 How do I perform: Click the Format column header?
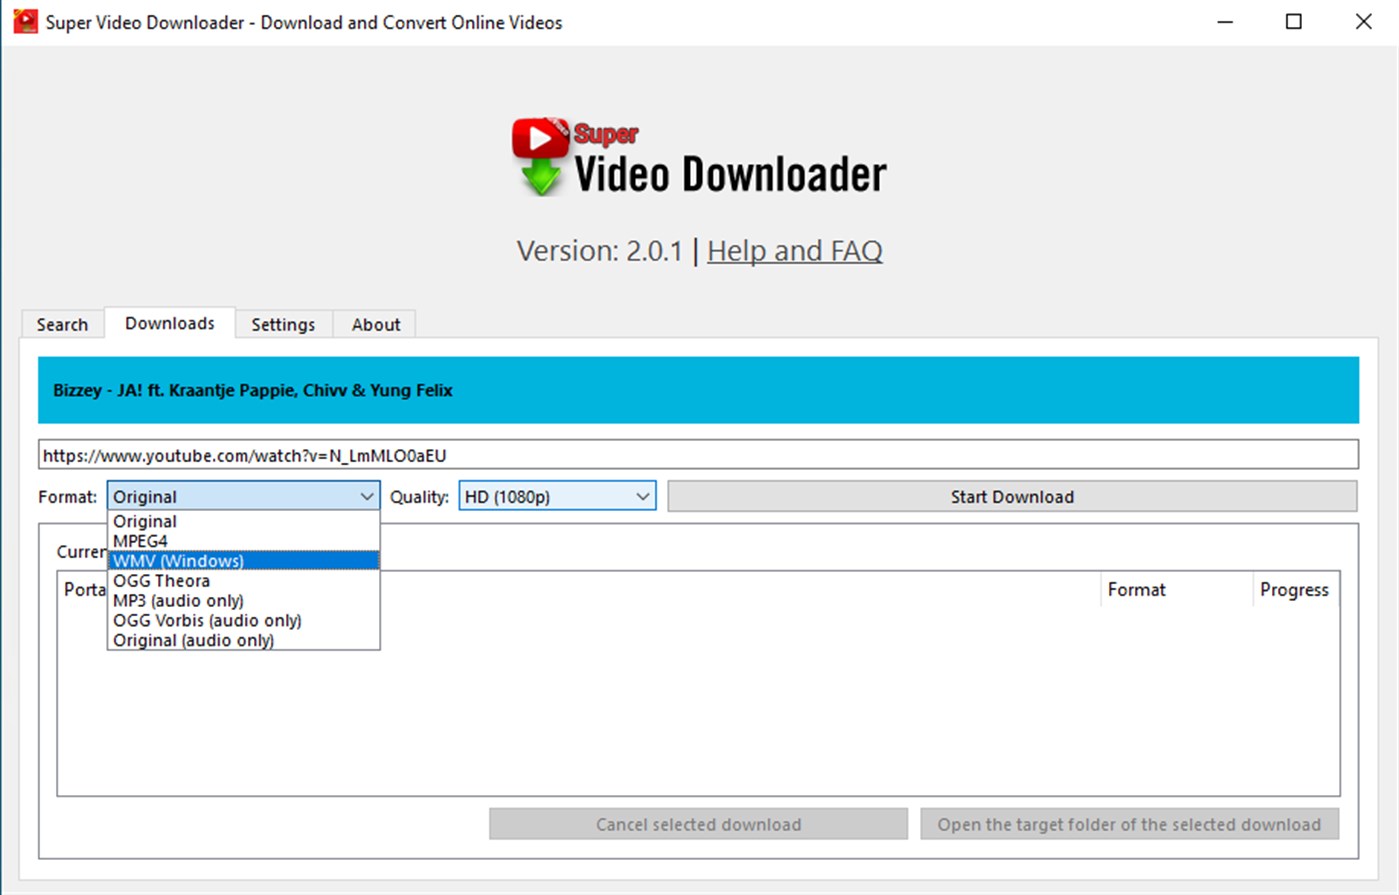(1176, 589)
